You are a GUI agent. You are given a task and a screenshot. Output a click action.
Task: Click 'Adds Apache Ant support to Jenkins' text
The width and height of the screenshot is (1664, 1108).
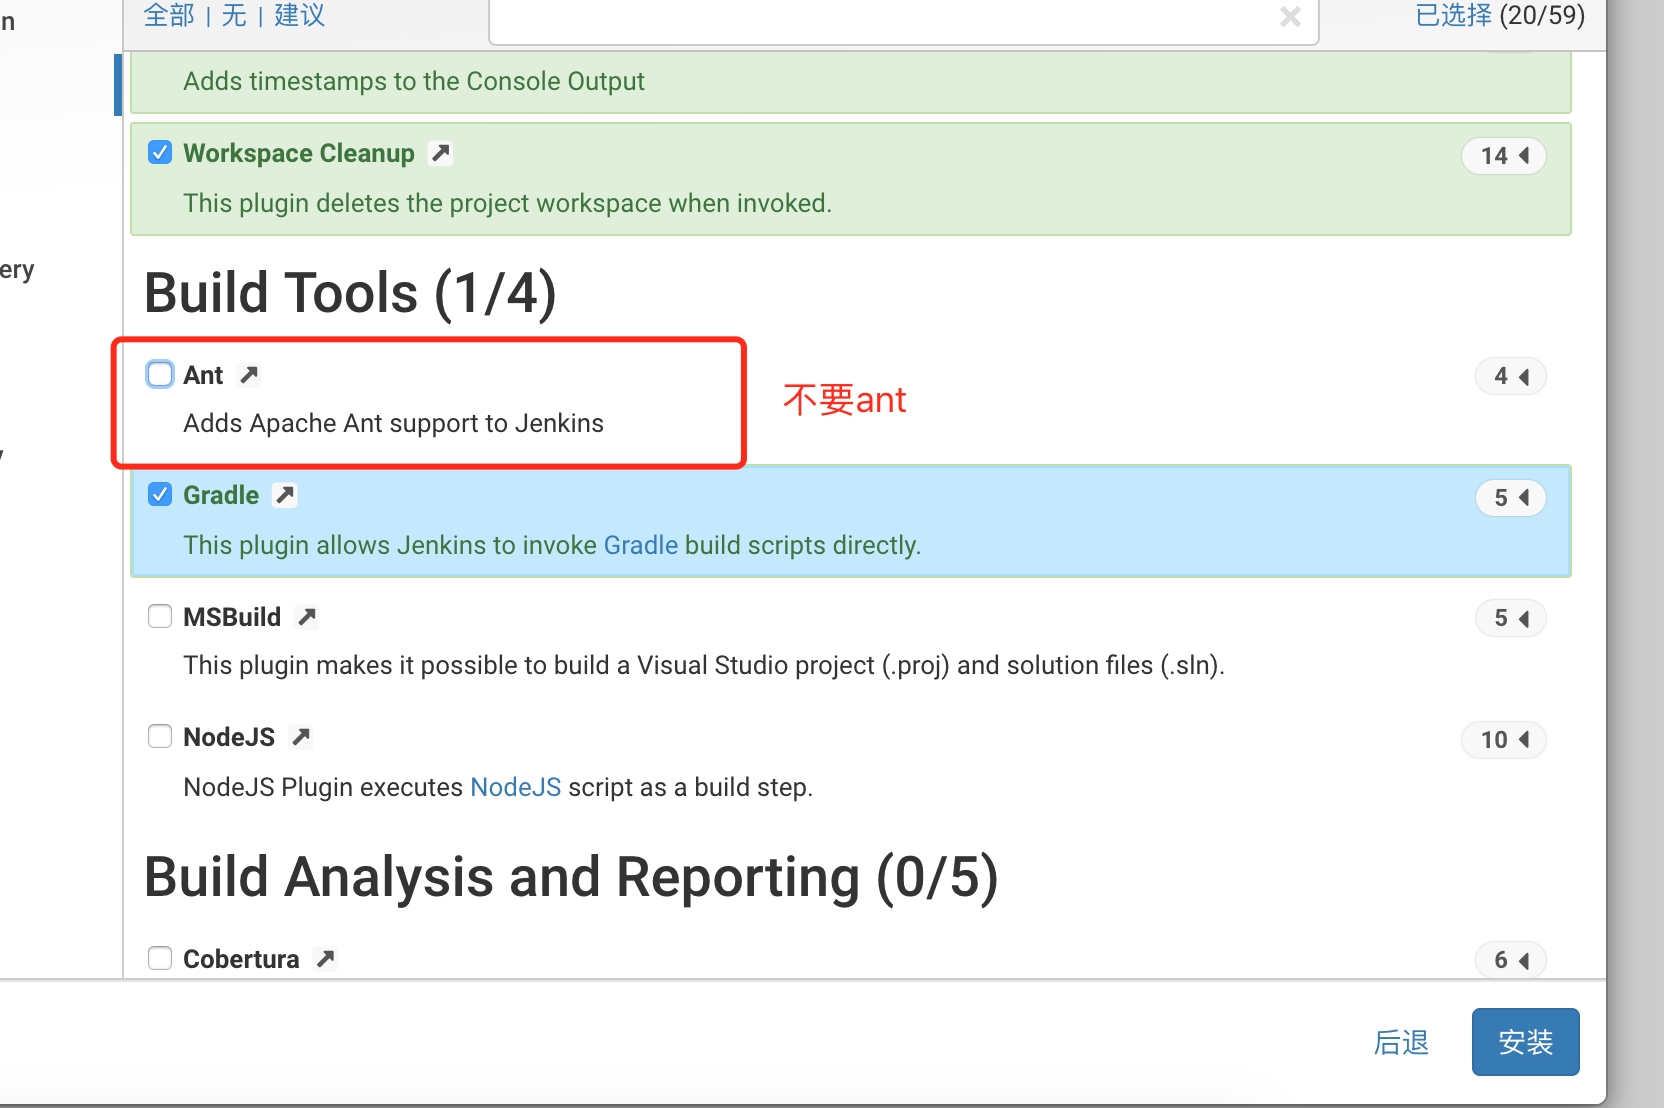(394, 423)
